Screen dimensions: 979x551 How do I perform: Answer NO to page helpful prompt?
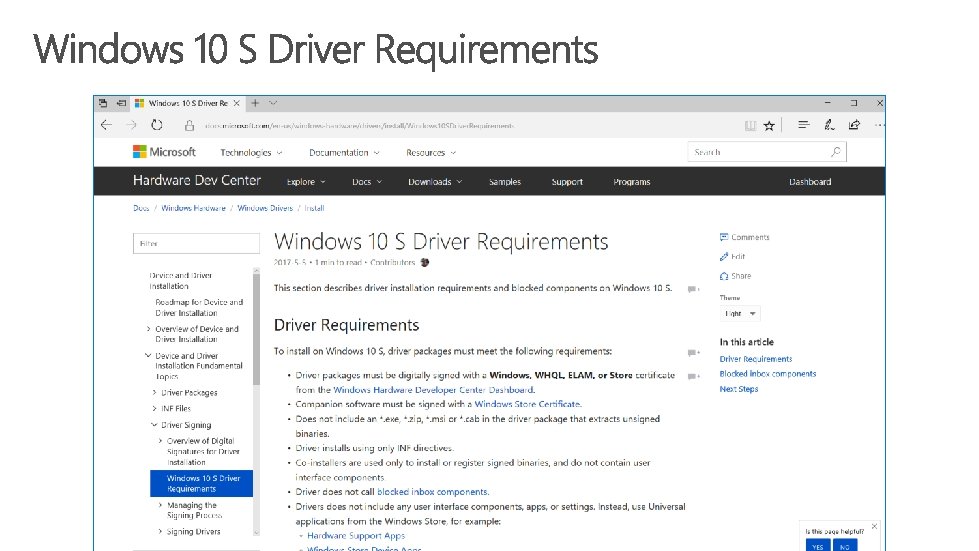point(845,546)
